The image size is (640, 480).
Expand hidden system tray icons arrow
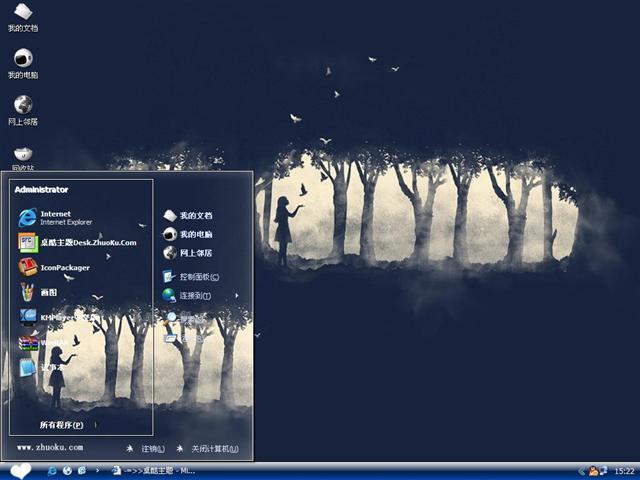pos(582,471)
